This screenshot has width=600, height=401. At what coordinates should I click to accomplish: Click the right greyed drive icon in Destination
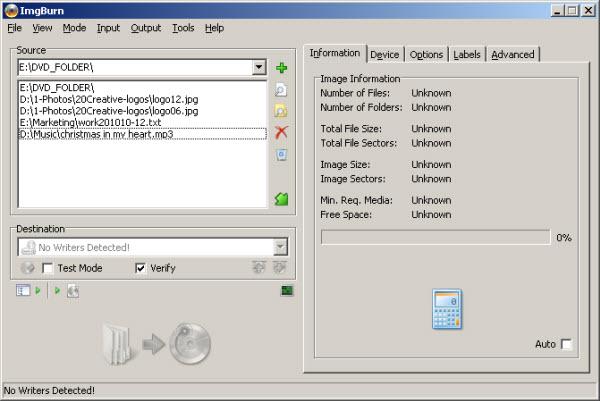pos(280,267)
